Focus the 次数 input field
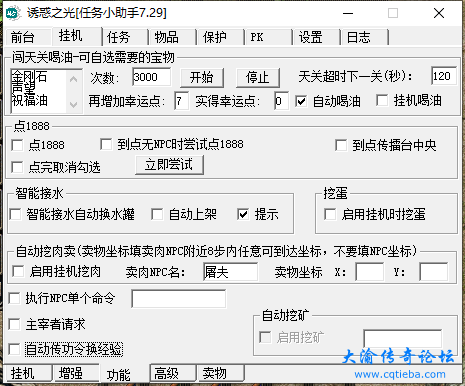The image size is (465, 386). (152, 77)
